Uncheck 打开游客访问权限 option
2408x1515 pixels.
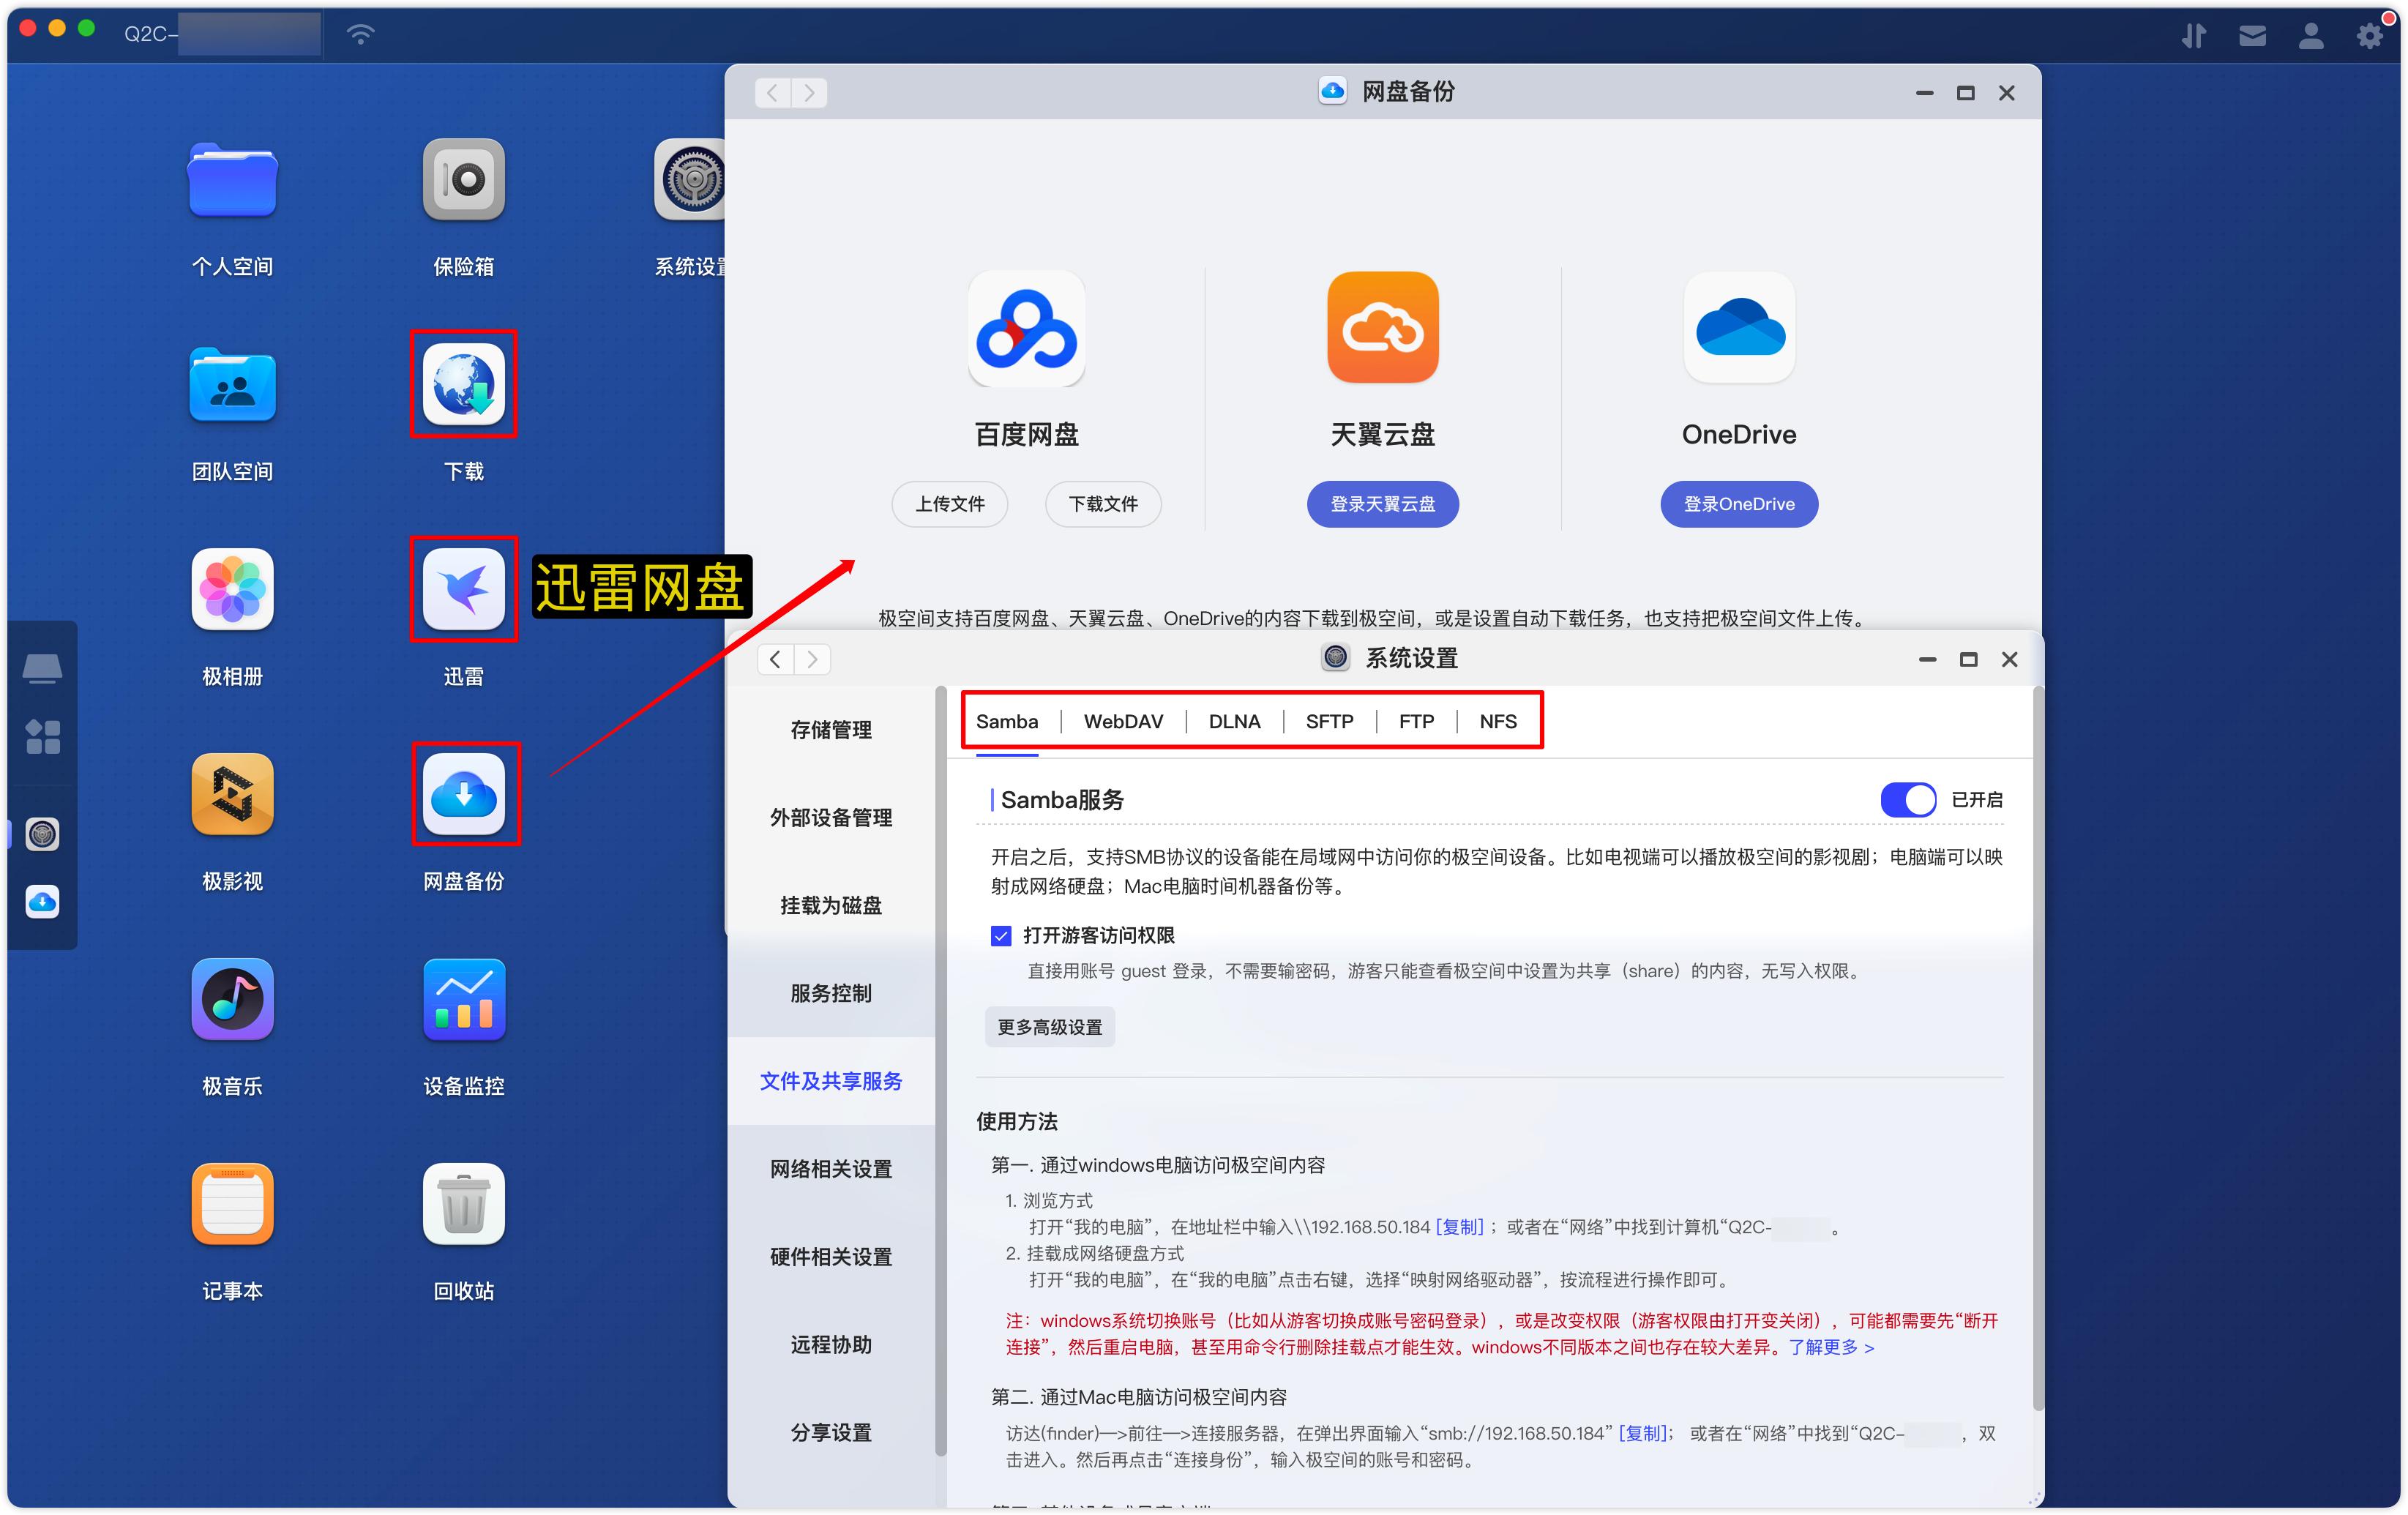click(1001, 935)
